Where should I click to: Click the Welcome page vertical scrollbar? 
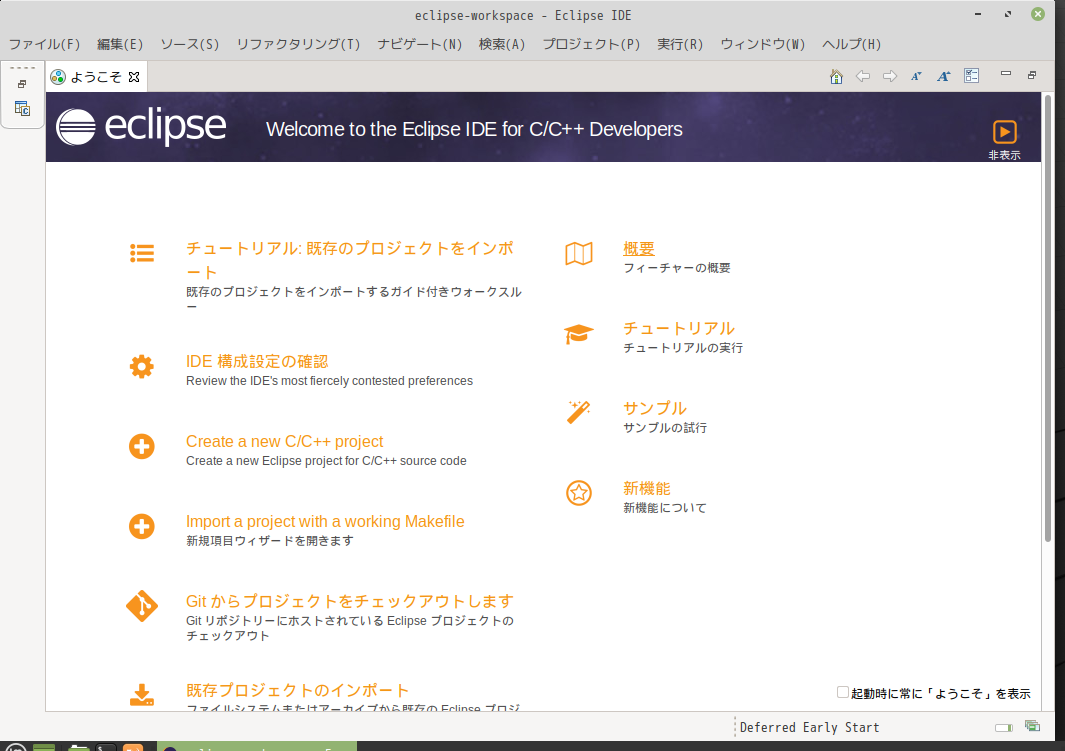[x=1047, y=319]
